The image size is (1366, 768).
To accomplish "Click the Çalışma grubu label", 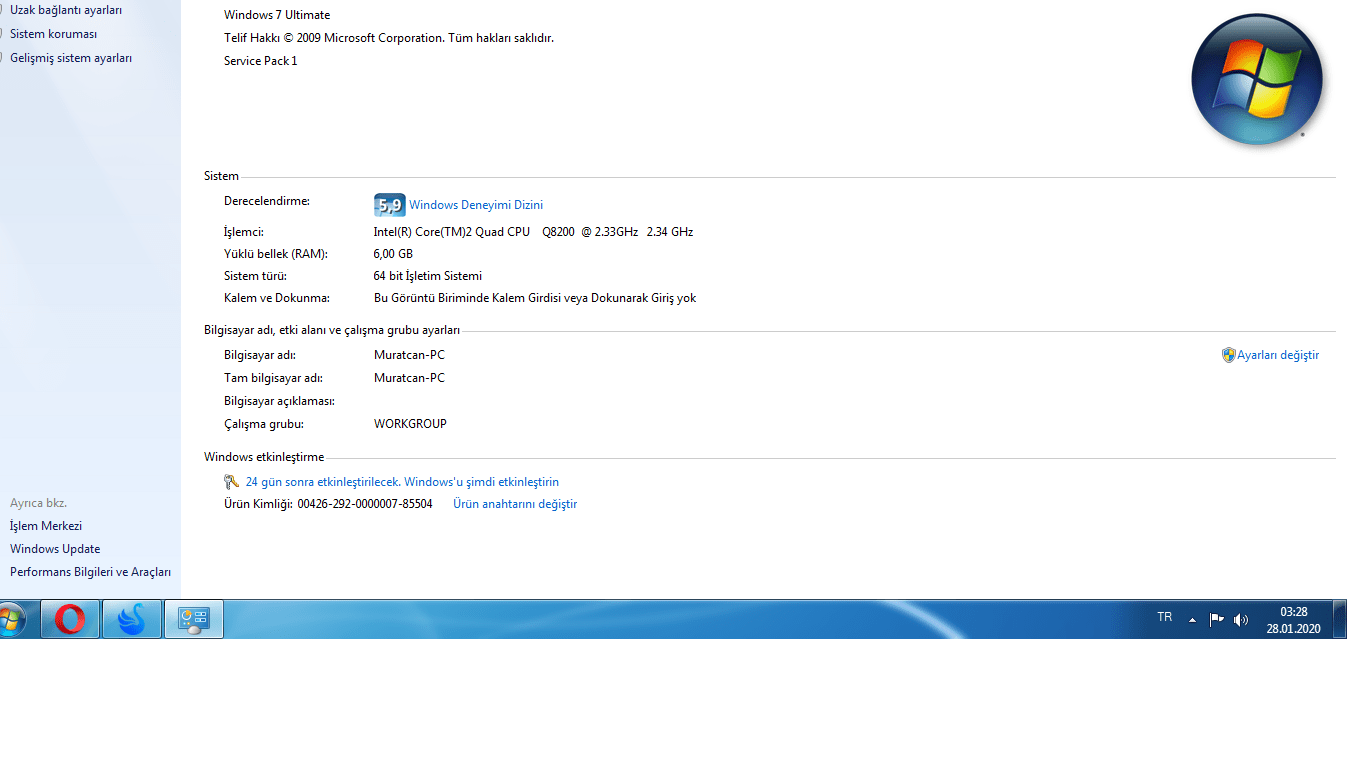I will tap(264, 424).
